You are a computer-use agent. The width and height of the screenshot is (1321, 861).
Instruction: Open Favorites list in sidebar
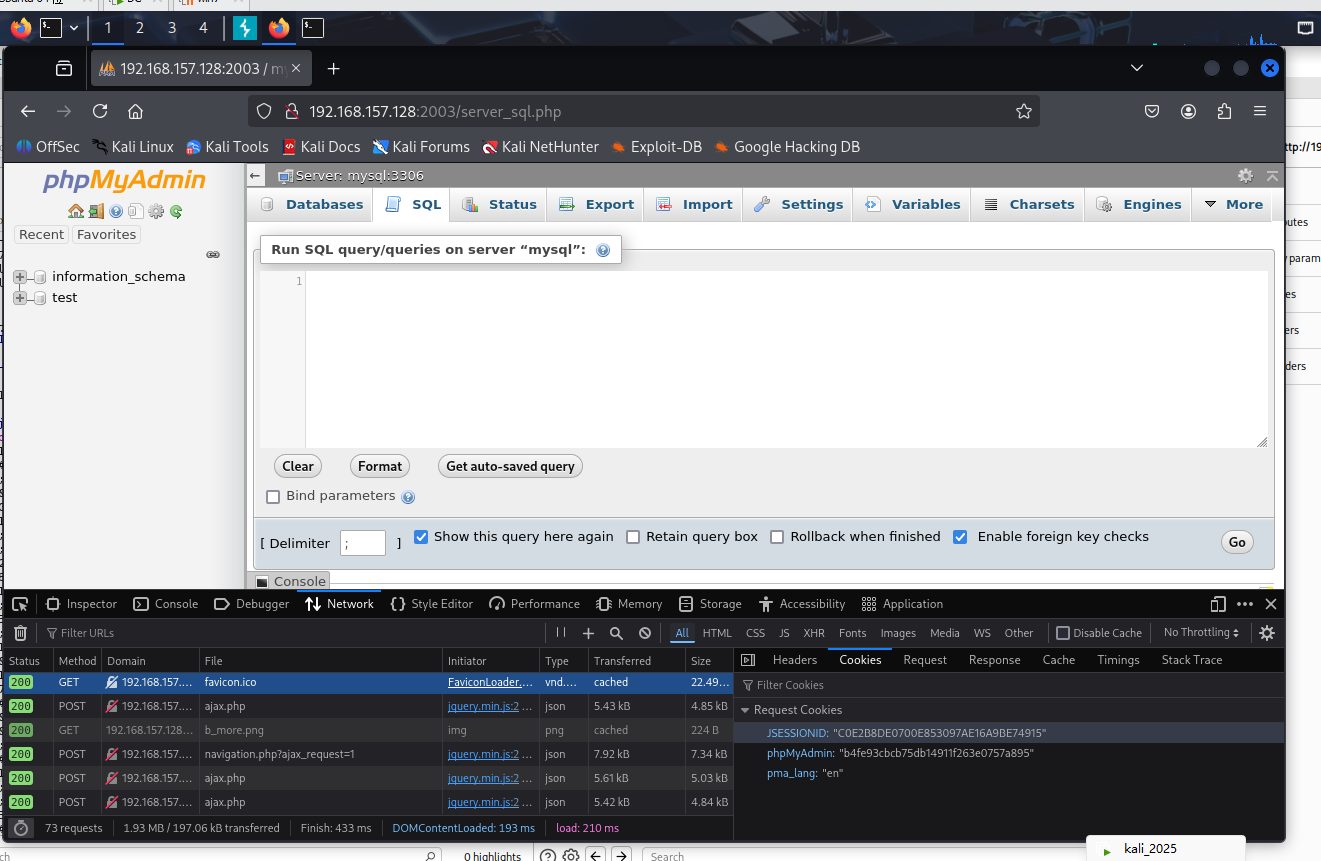coord(107,235)
